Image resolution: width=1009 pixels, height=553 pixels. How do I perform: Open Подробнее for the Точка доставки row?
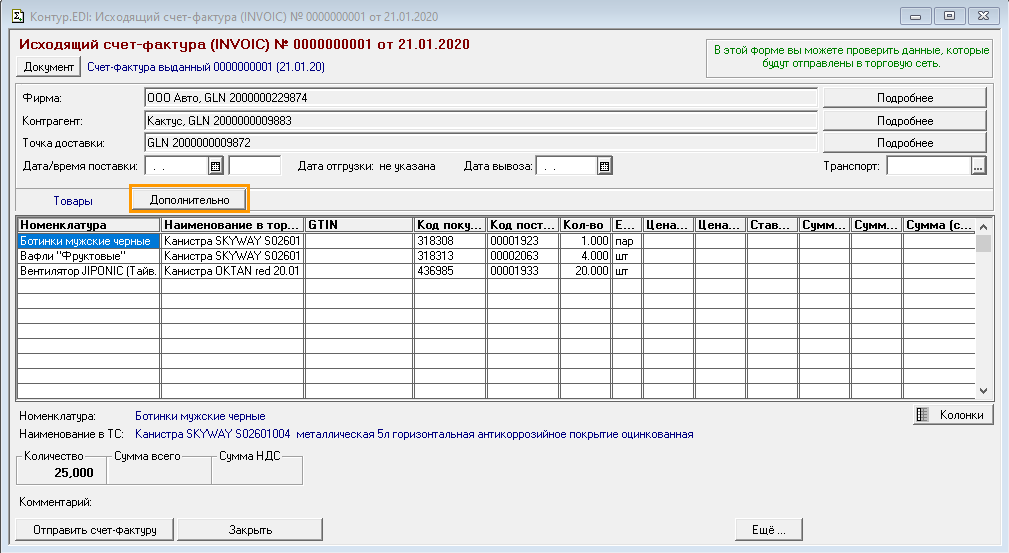(904, 143)
